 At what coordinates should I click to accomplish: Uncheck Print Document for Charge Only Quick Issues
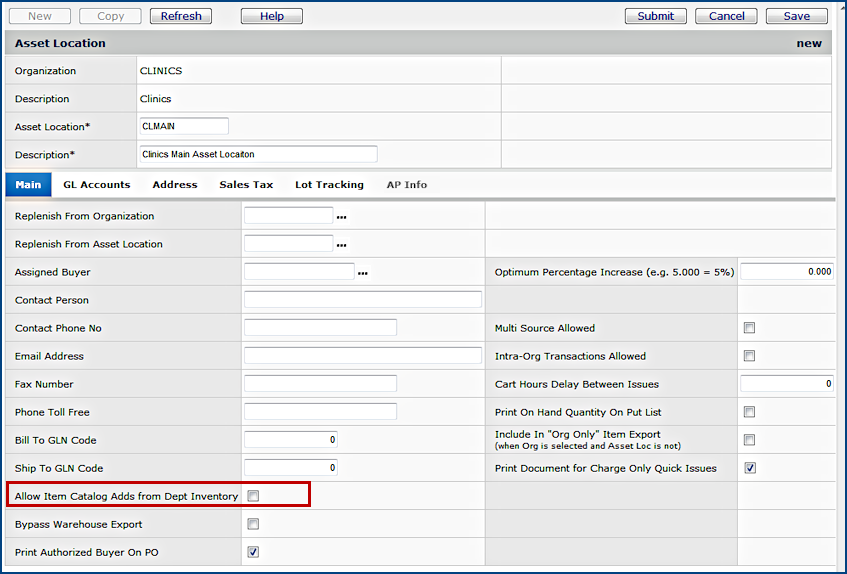[749, 468]
